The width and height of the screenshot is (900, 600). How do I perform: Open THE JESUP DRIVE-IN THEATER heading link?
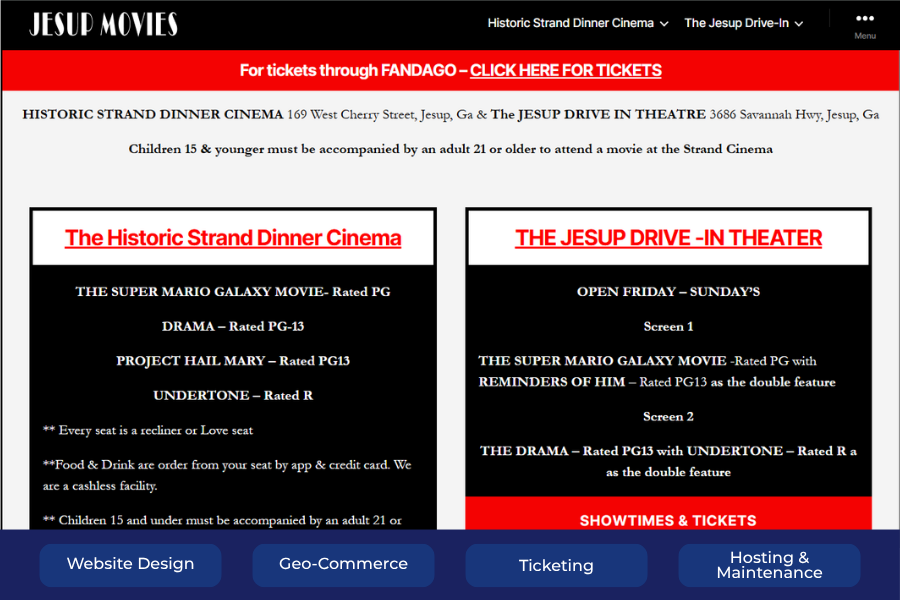667,237
